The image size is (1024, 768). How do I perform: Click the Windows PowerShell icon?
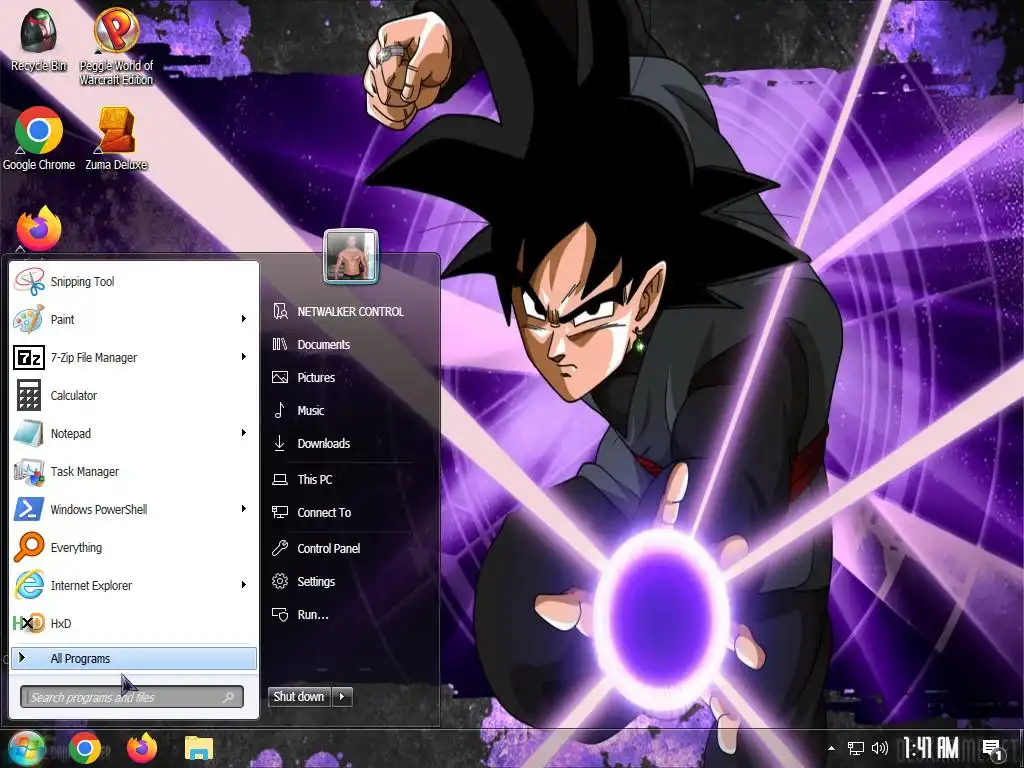click(29, 509)
